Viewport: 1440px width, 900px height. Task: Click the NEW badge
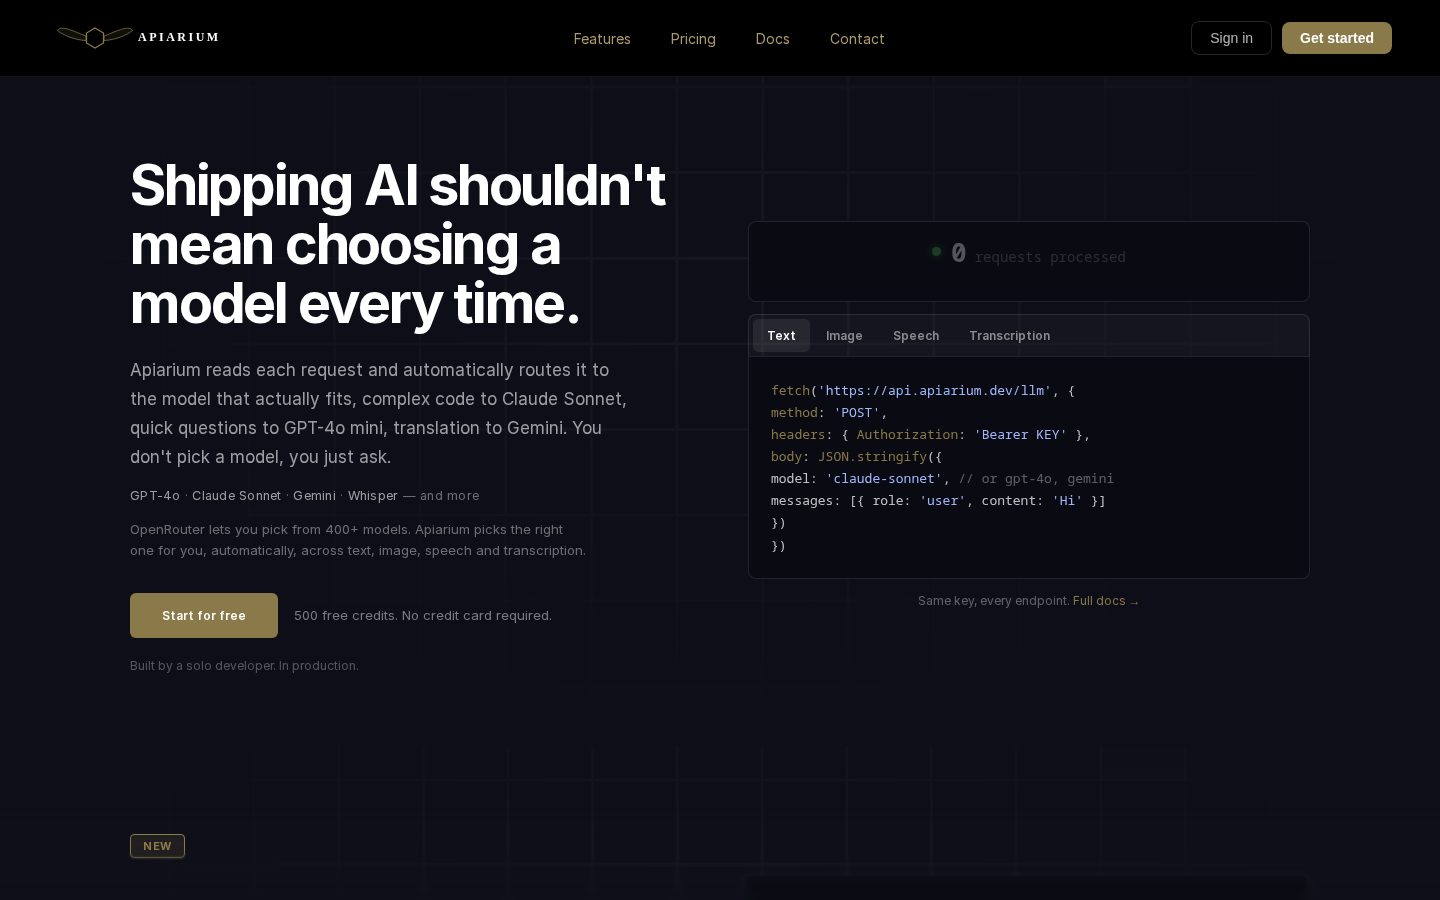[157, 846]
